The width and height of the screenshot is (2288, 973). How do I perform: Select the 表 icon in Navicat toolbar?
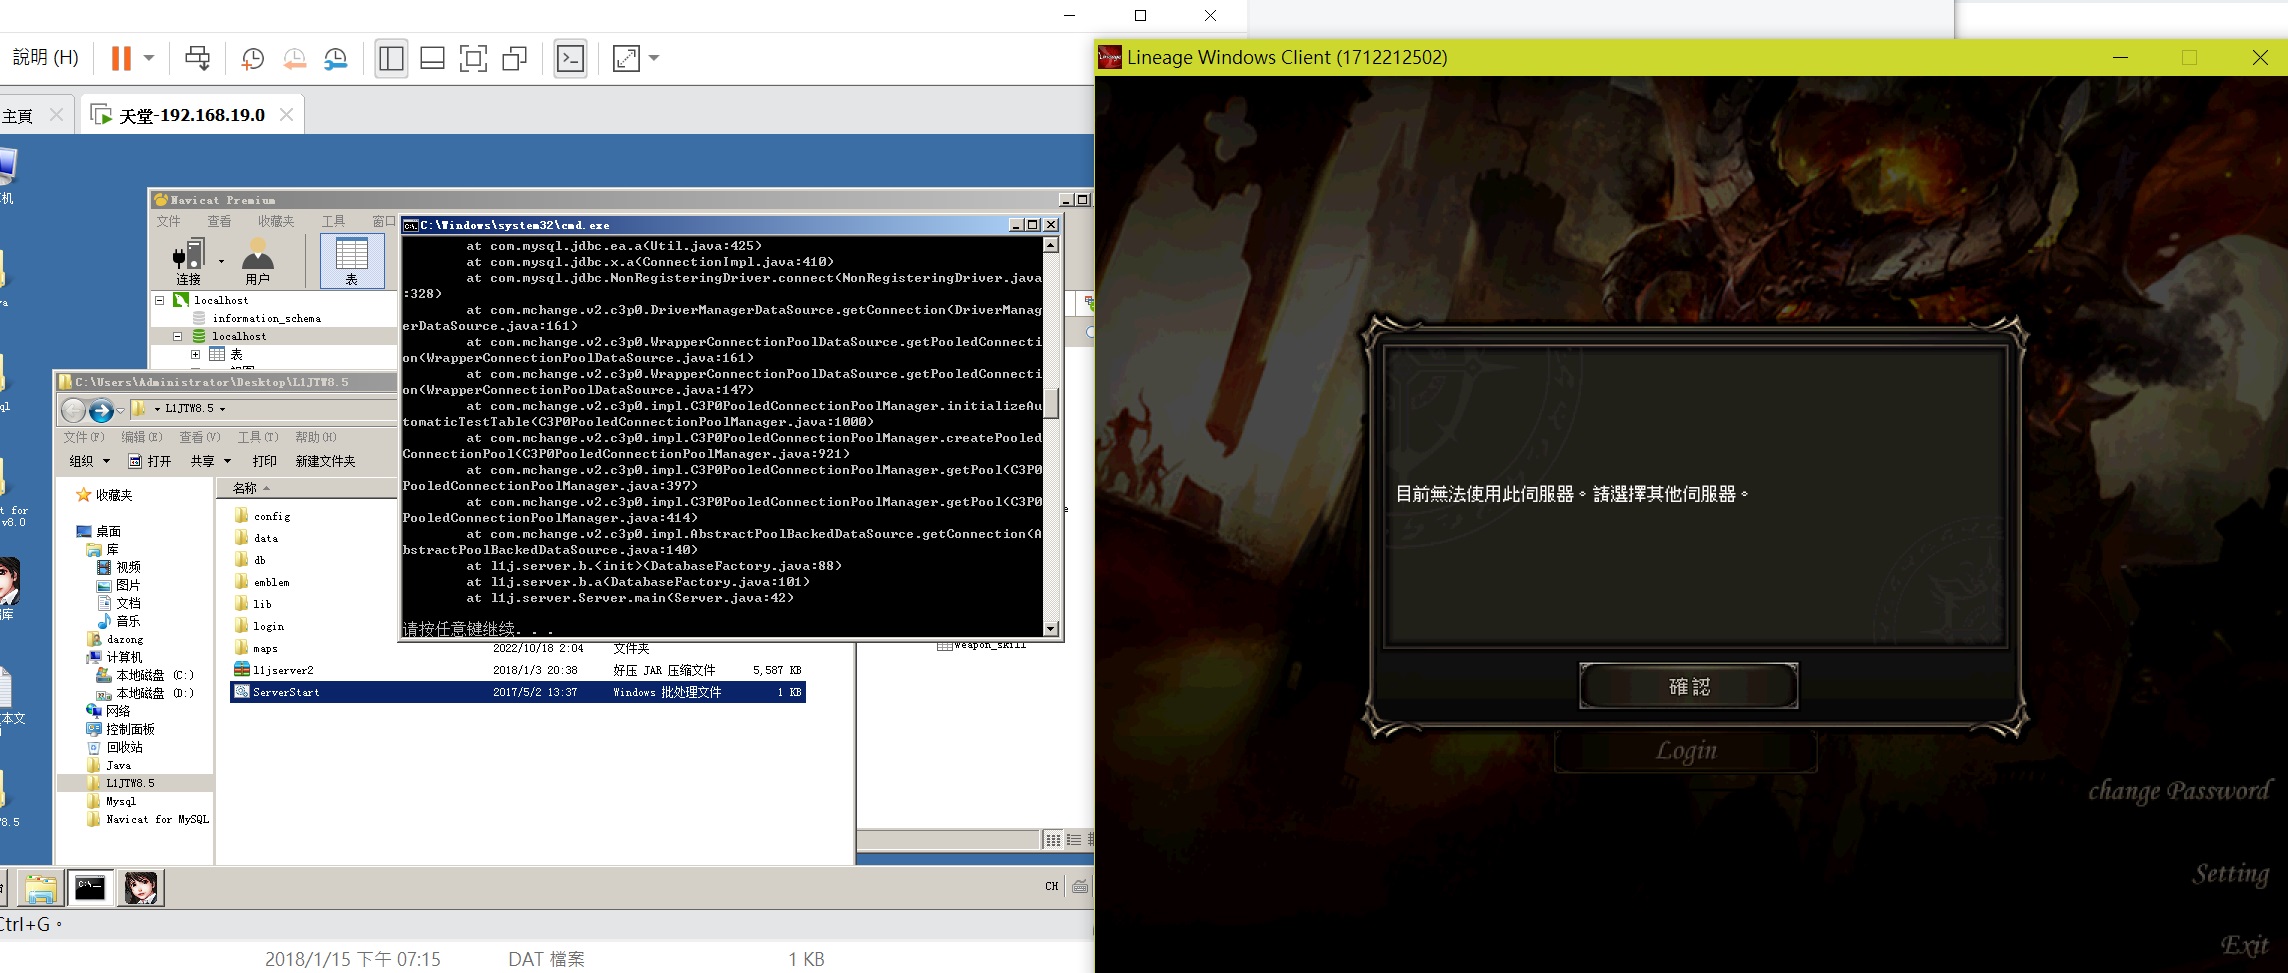click(352, 261)
